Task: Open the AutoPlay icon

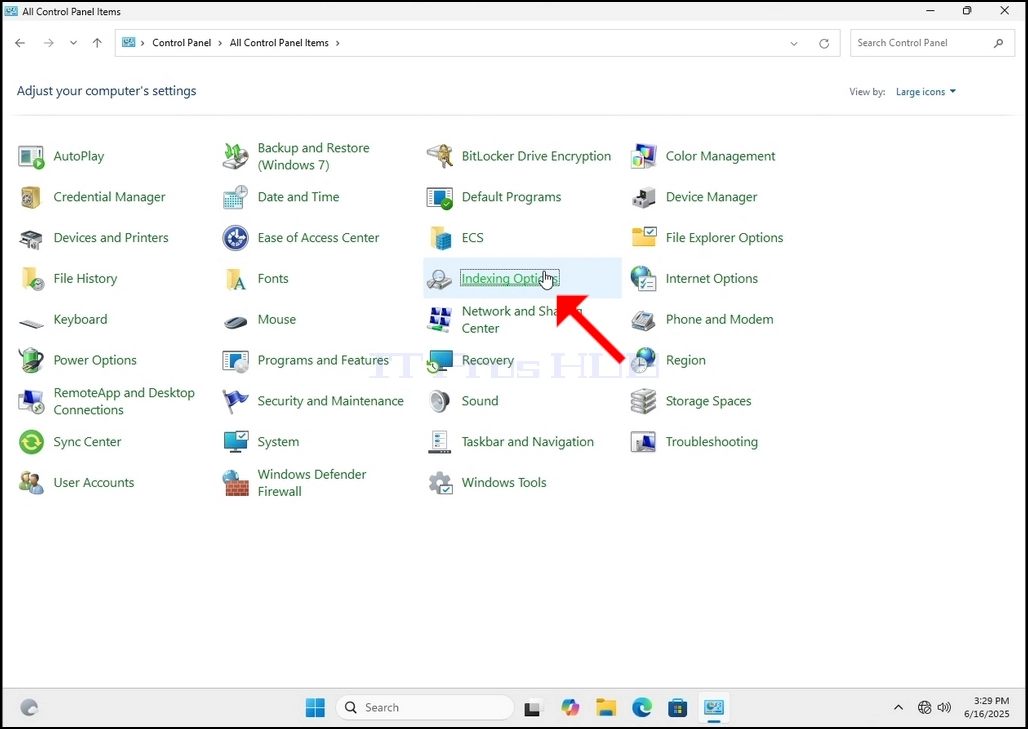Action: 31,157
